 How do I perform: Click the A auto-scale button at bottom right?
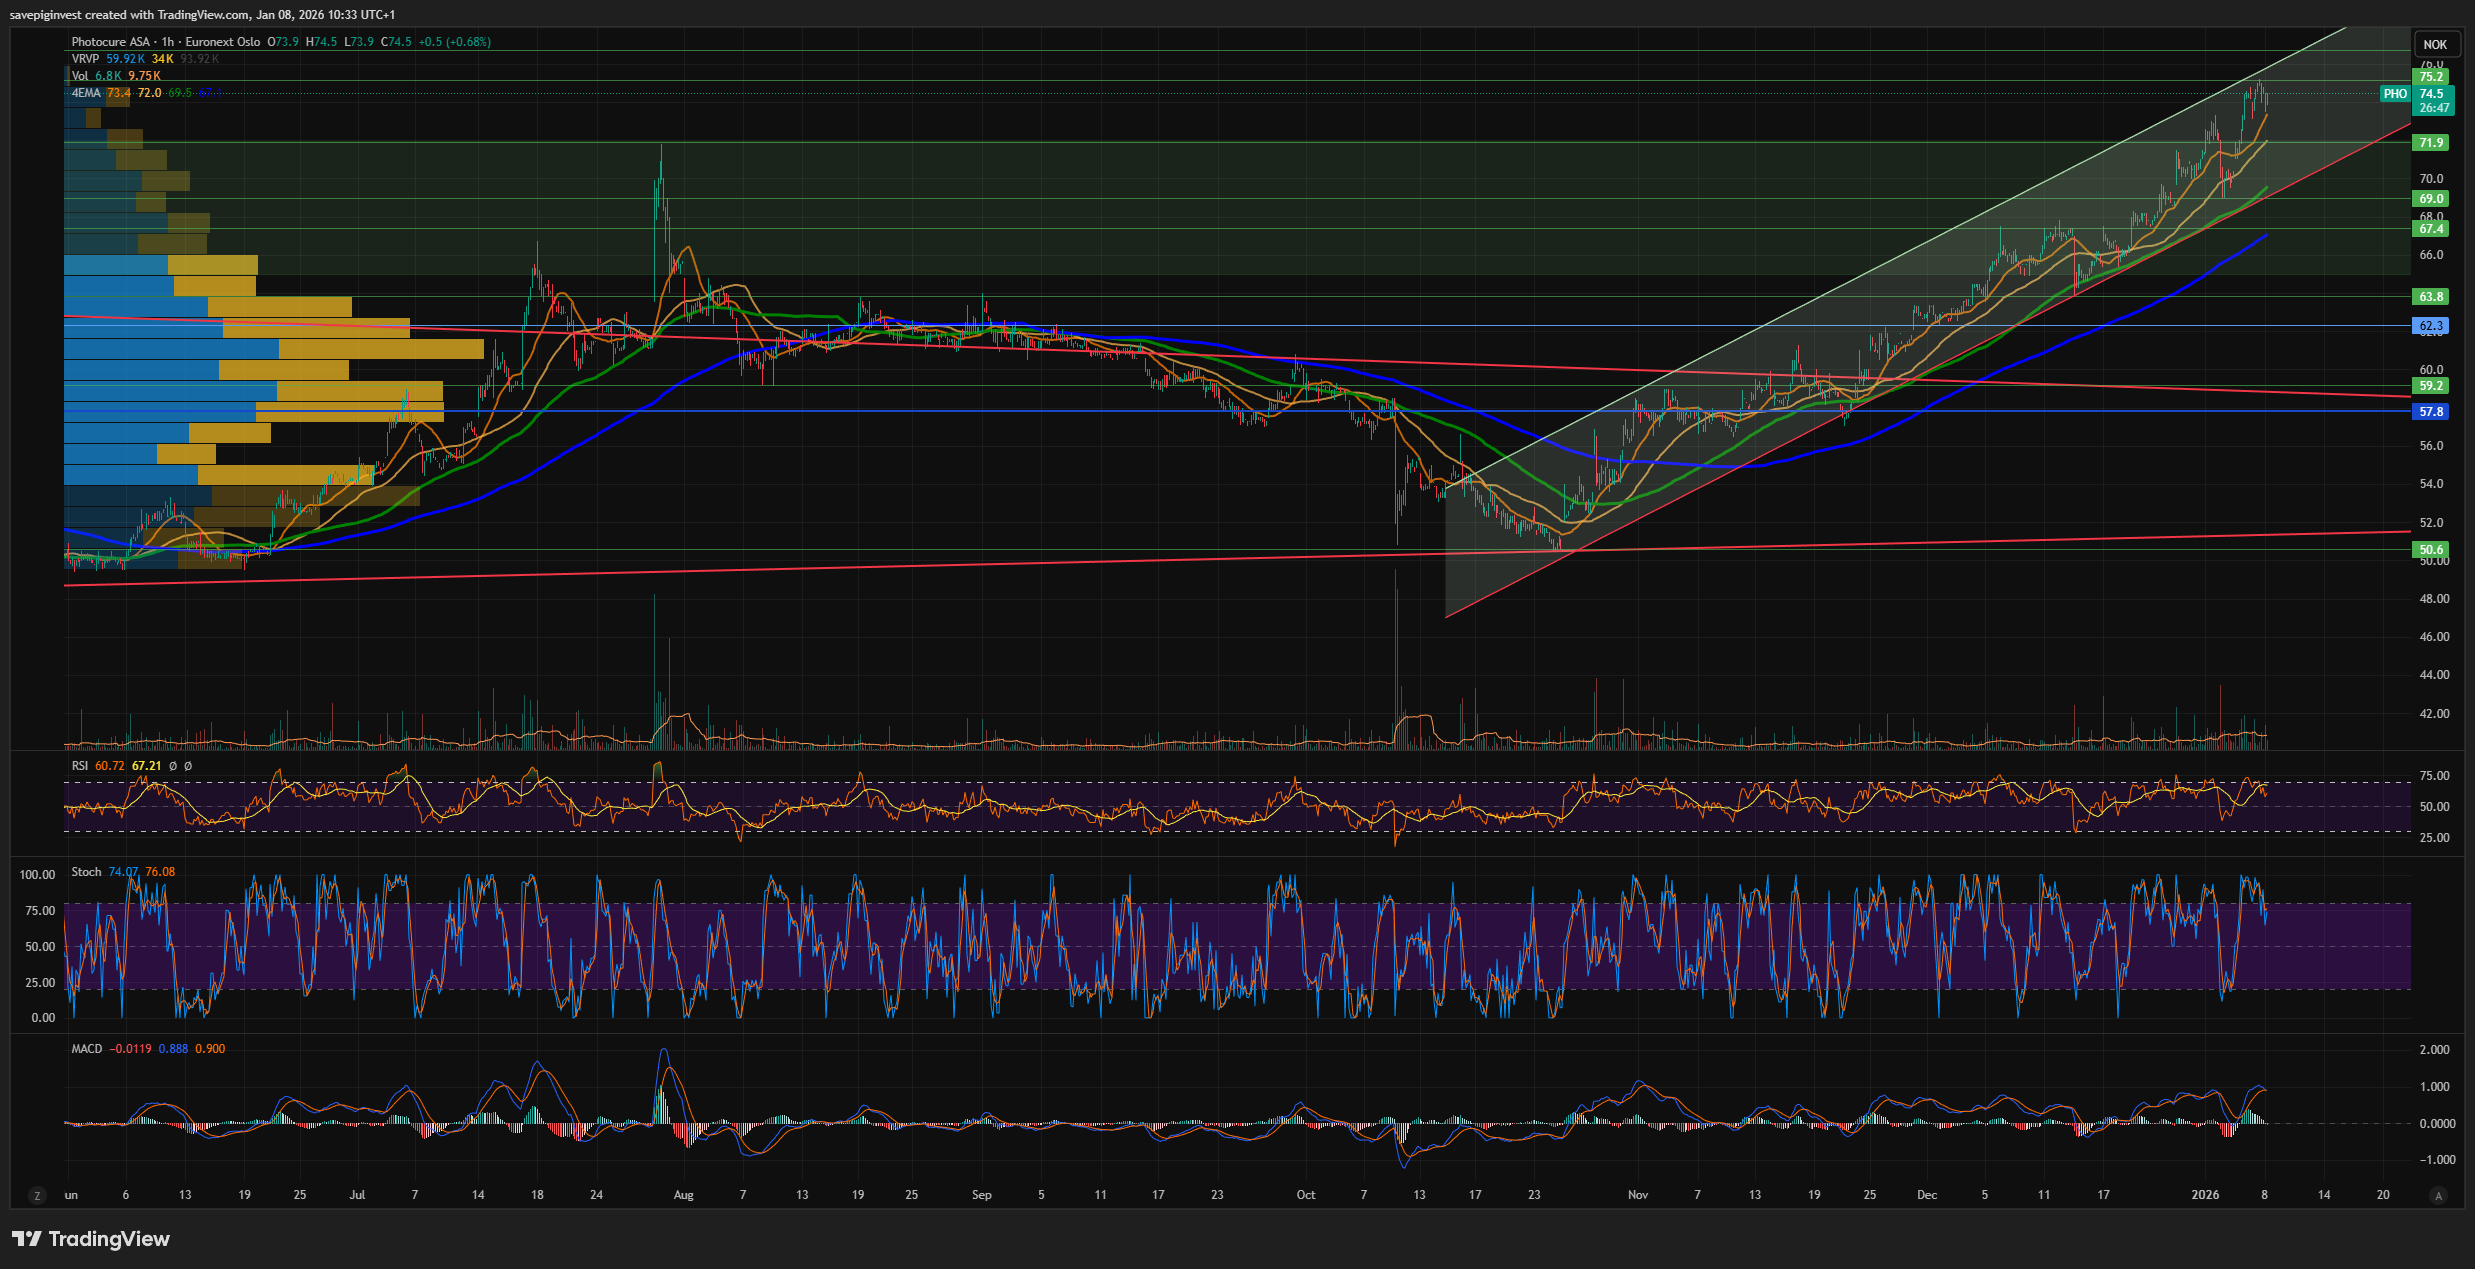click(2438, 1195)
